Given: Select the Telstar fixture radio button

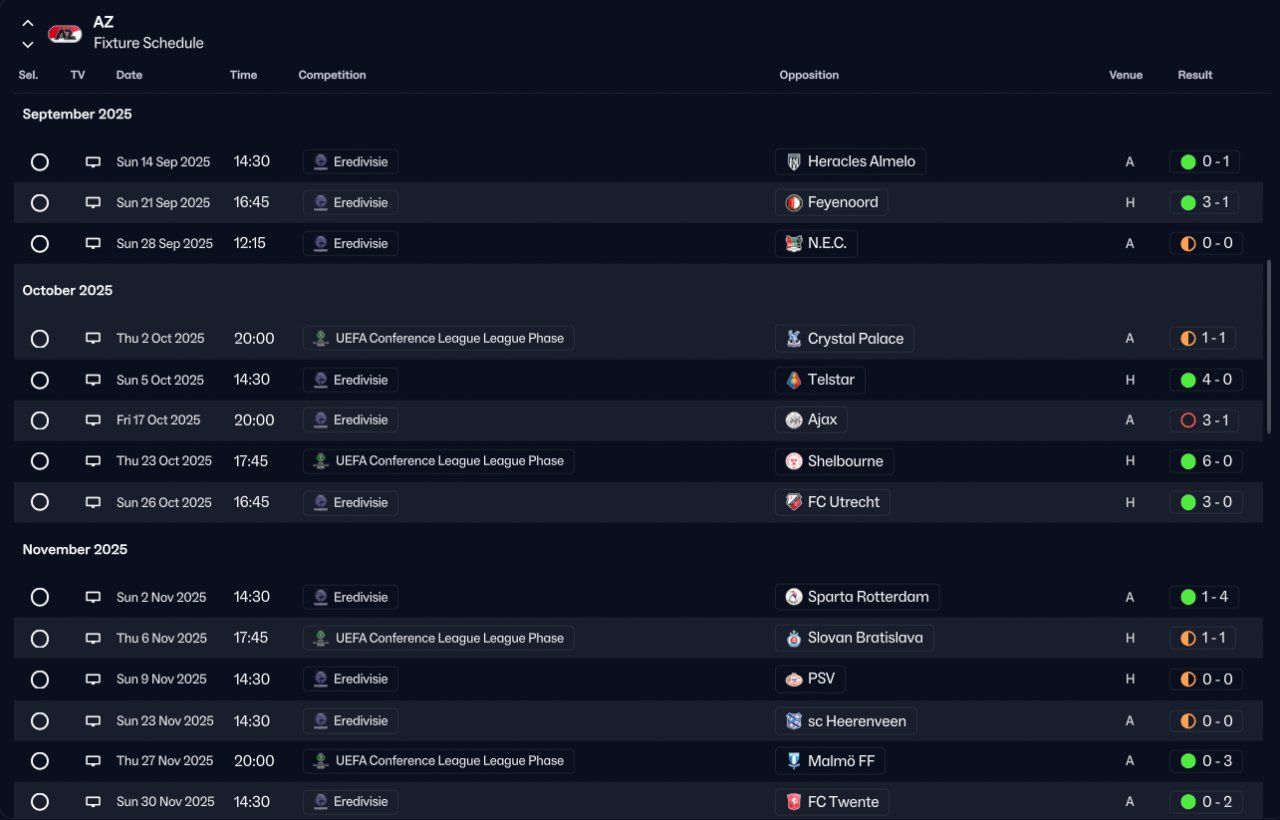Looking at the screenshot, I should pyautogui.click(x=40, y=380).
